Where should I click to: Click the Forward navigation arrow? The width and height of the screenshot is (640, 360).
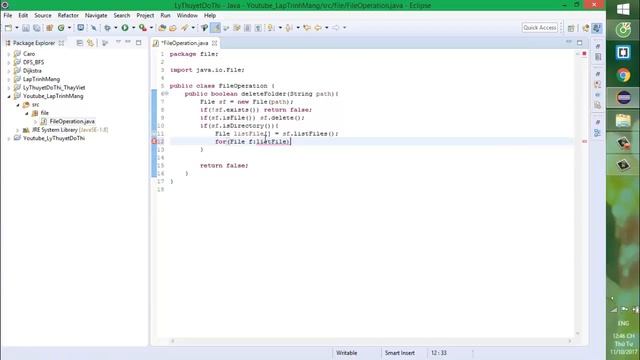[x=336, y=28]
